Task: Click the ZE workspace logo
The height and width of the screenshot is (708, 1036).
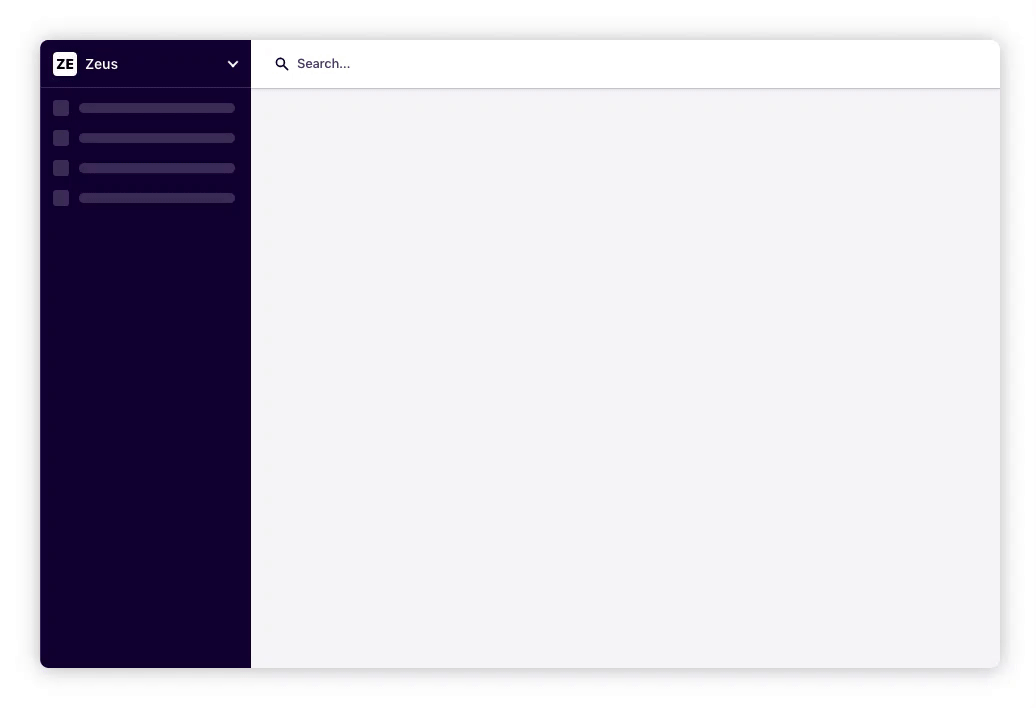Action: click(65, 64)
